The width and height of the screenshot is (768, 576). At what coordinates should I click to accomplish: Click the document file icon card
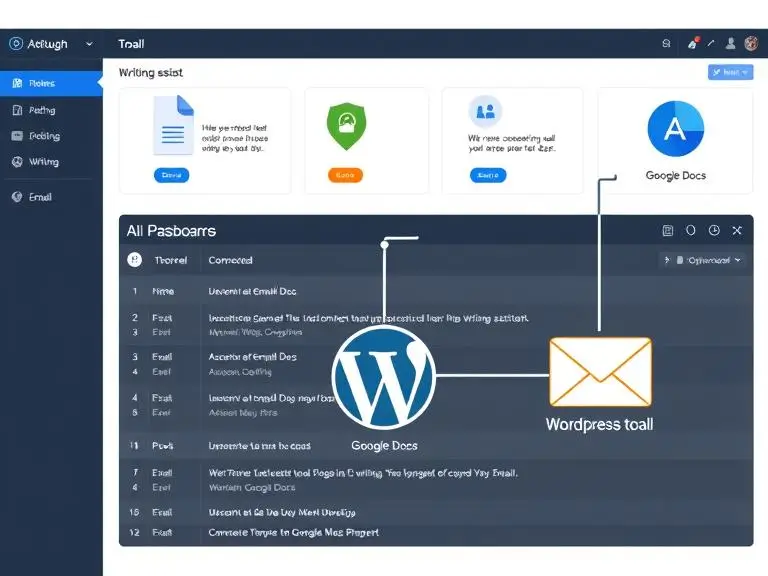pos(173,125)
